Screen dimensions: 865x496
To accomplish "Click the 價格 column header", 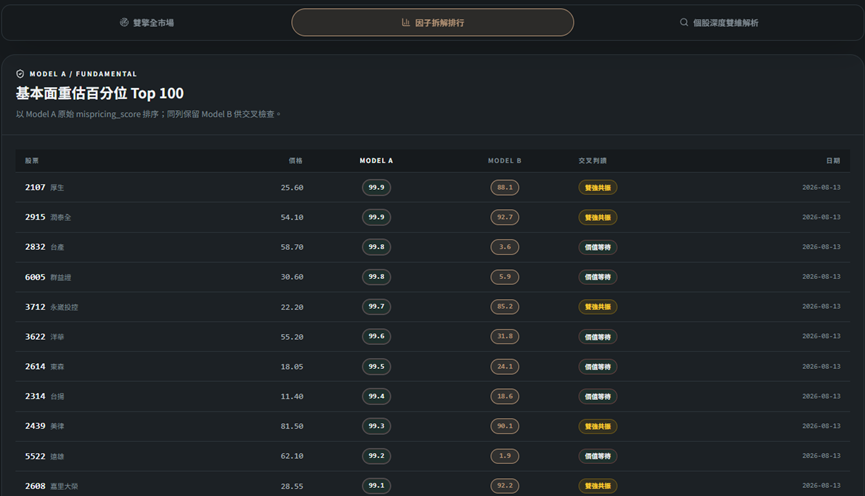I will pyautogui.click(x=296, y=161).
